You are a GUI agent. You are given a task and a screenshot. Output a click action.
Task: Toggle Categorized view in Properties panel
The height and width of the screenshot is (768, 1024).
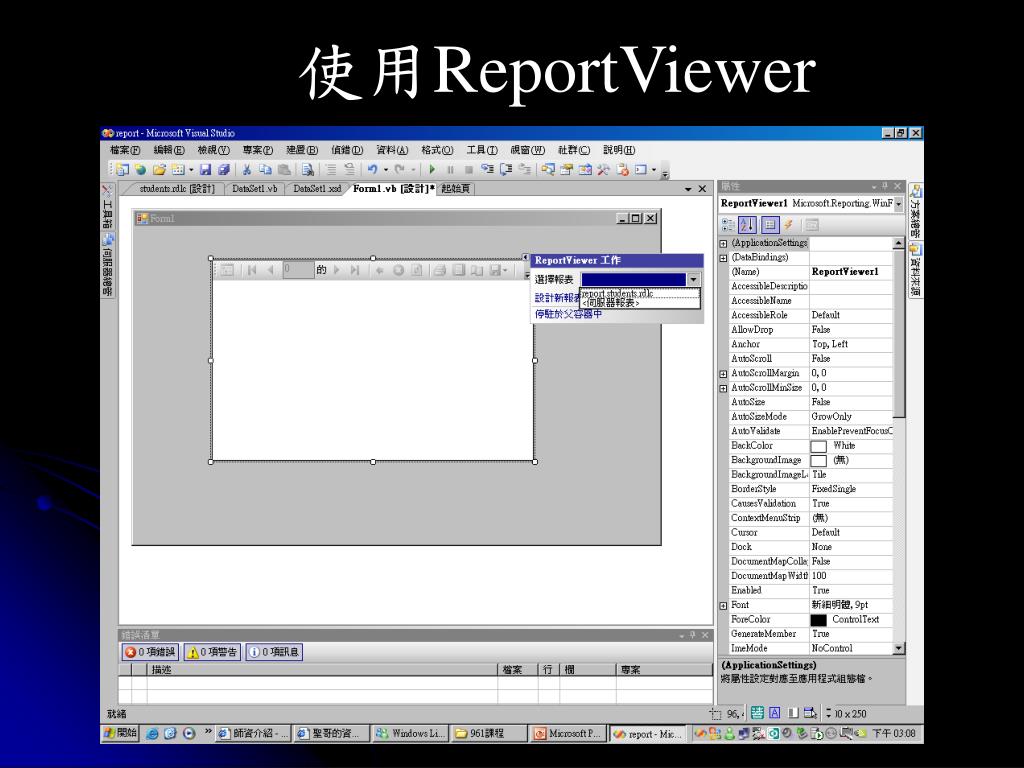coord(728,225)
